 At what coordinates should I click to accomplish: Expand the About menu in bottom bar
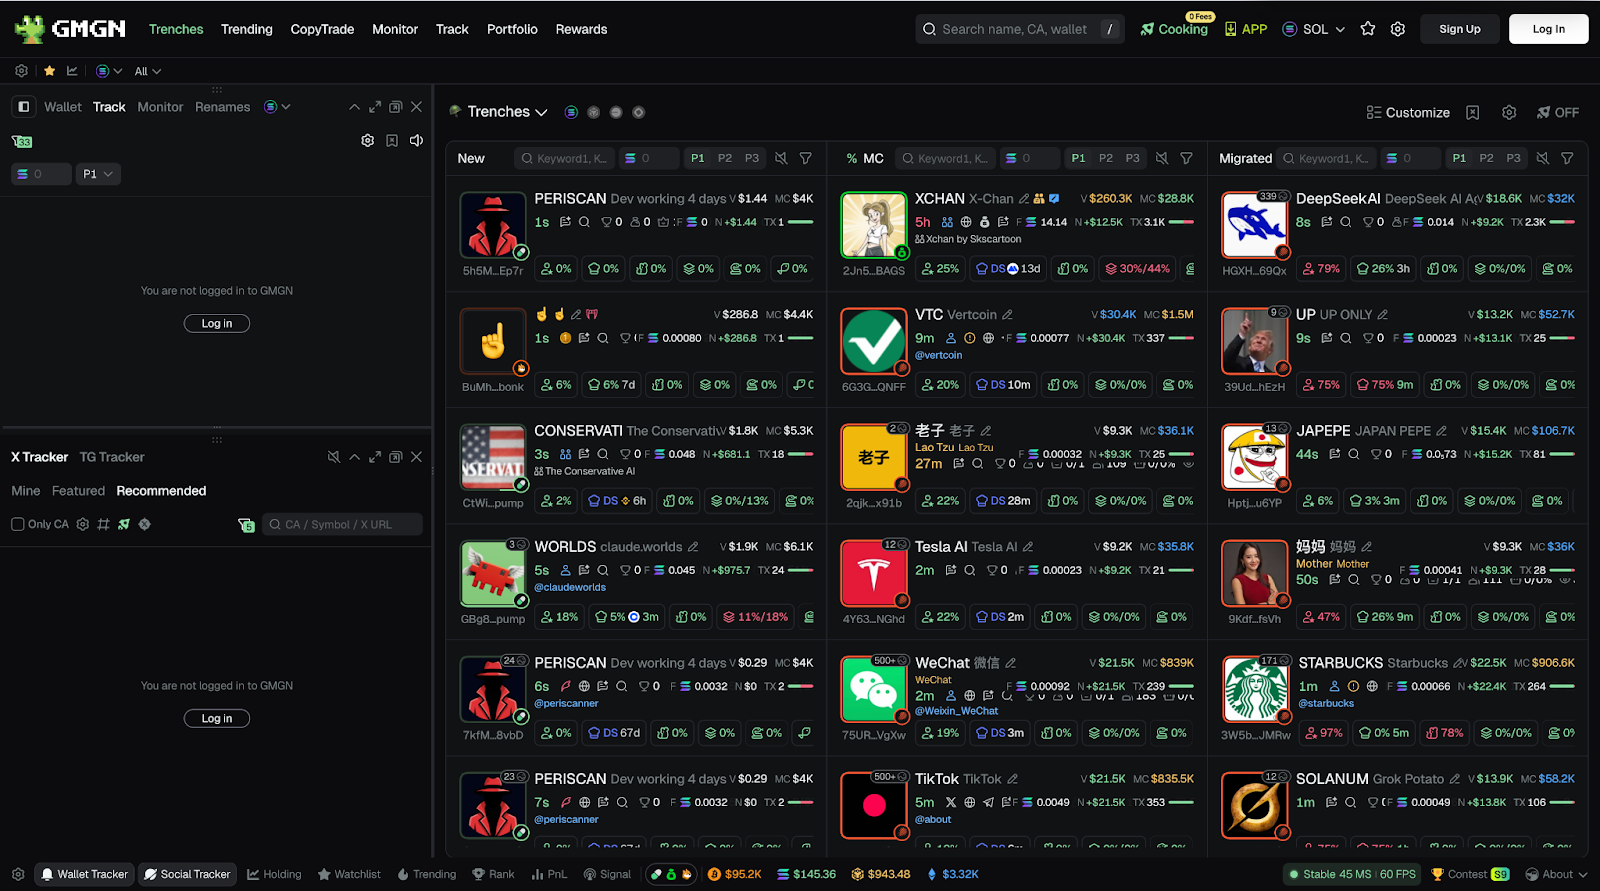pyautogui.click(x=1557, y=874)
